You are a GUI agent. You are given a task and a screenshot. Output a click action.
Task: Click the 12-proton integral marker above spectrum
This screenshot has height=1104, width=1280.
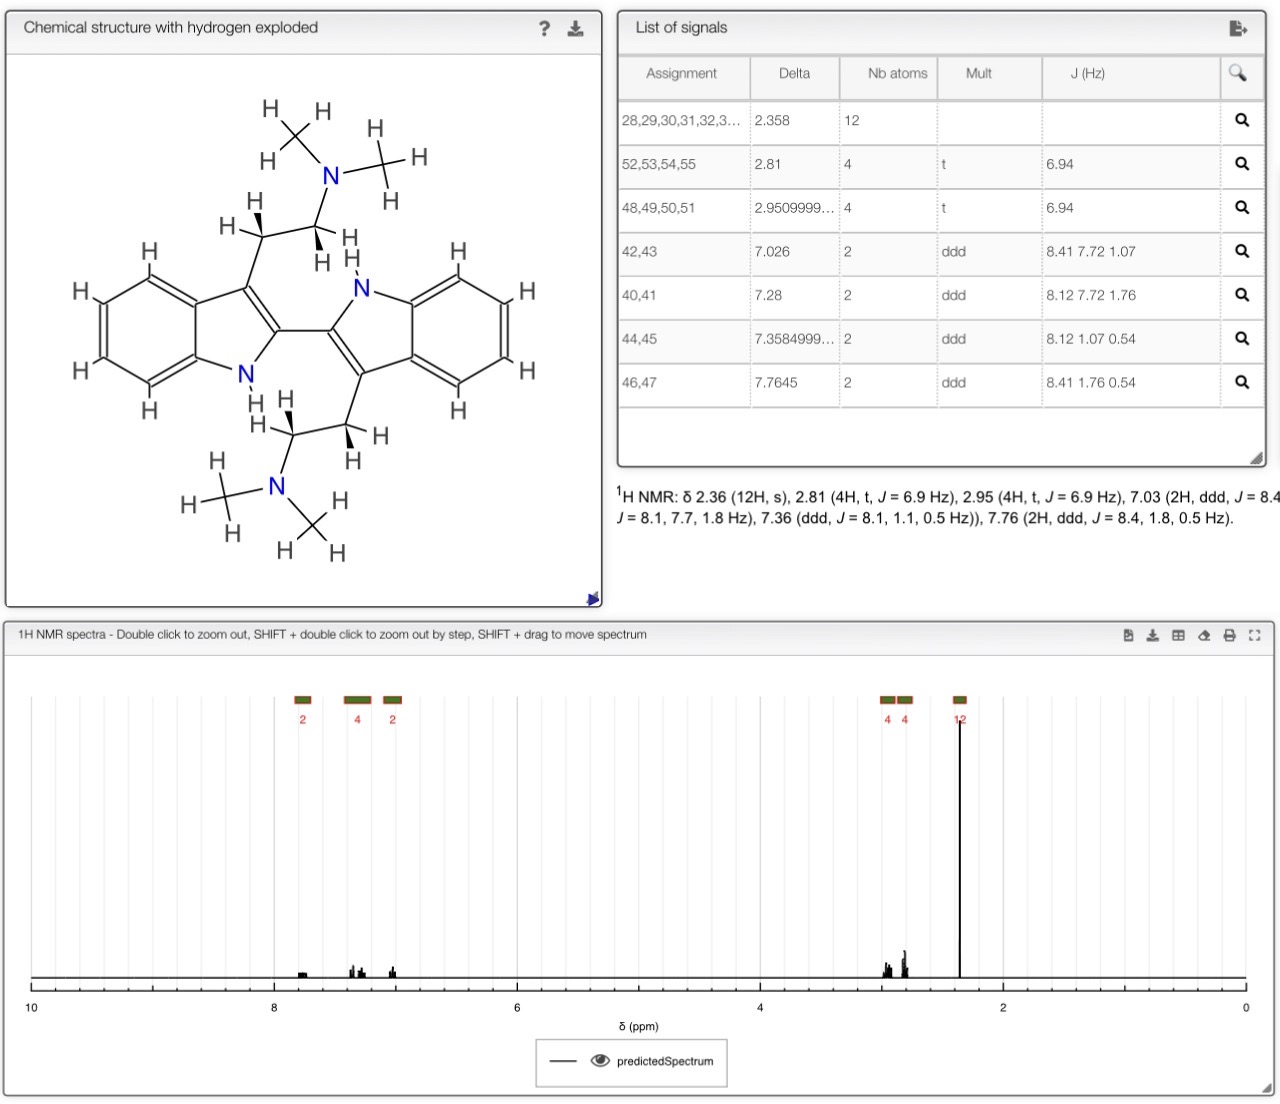(x=960, y=700)
